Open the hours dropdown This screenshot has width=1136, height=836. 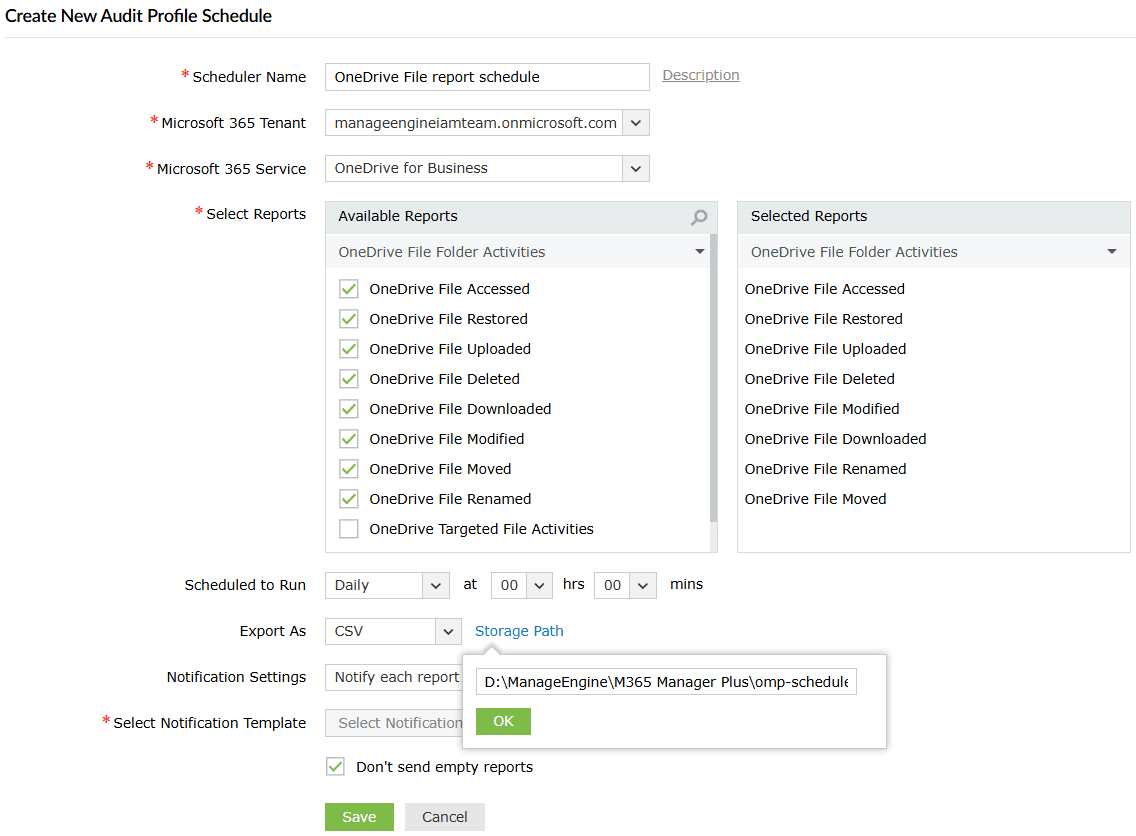pos(538,585)
